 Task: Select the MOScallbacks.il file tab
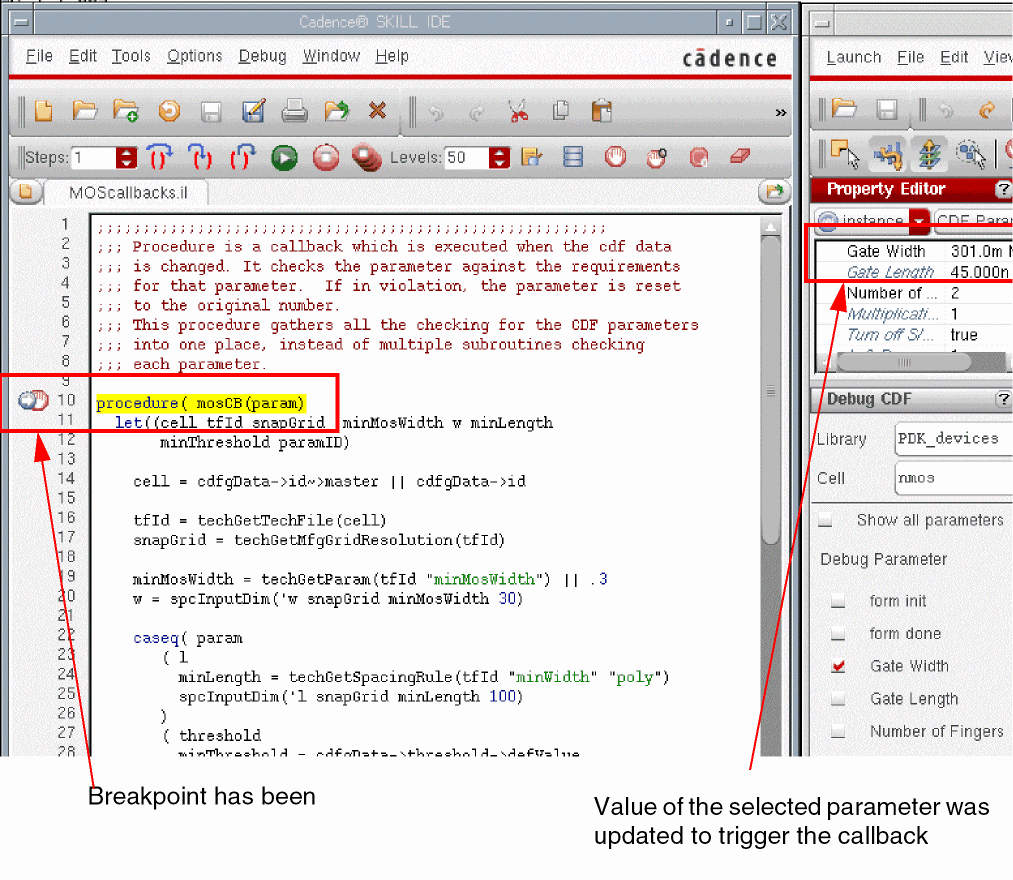pos(128,191)
